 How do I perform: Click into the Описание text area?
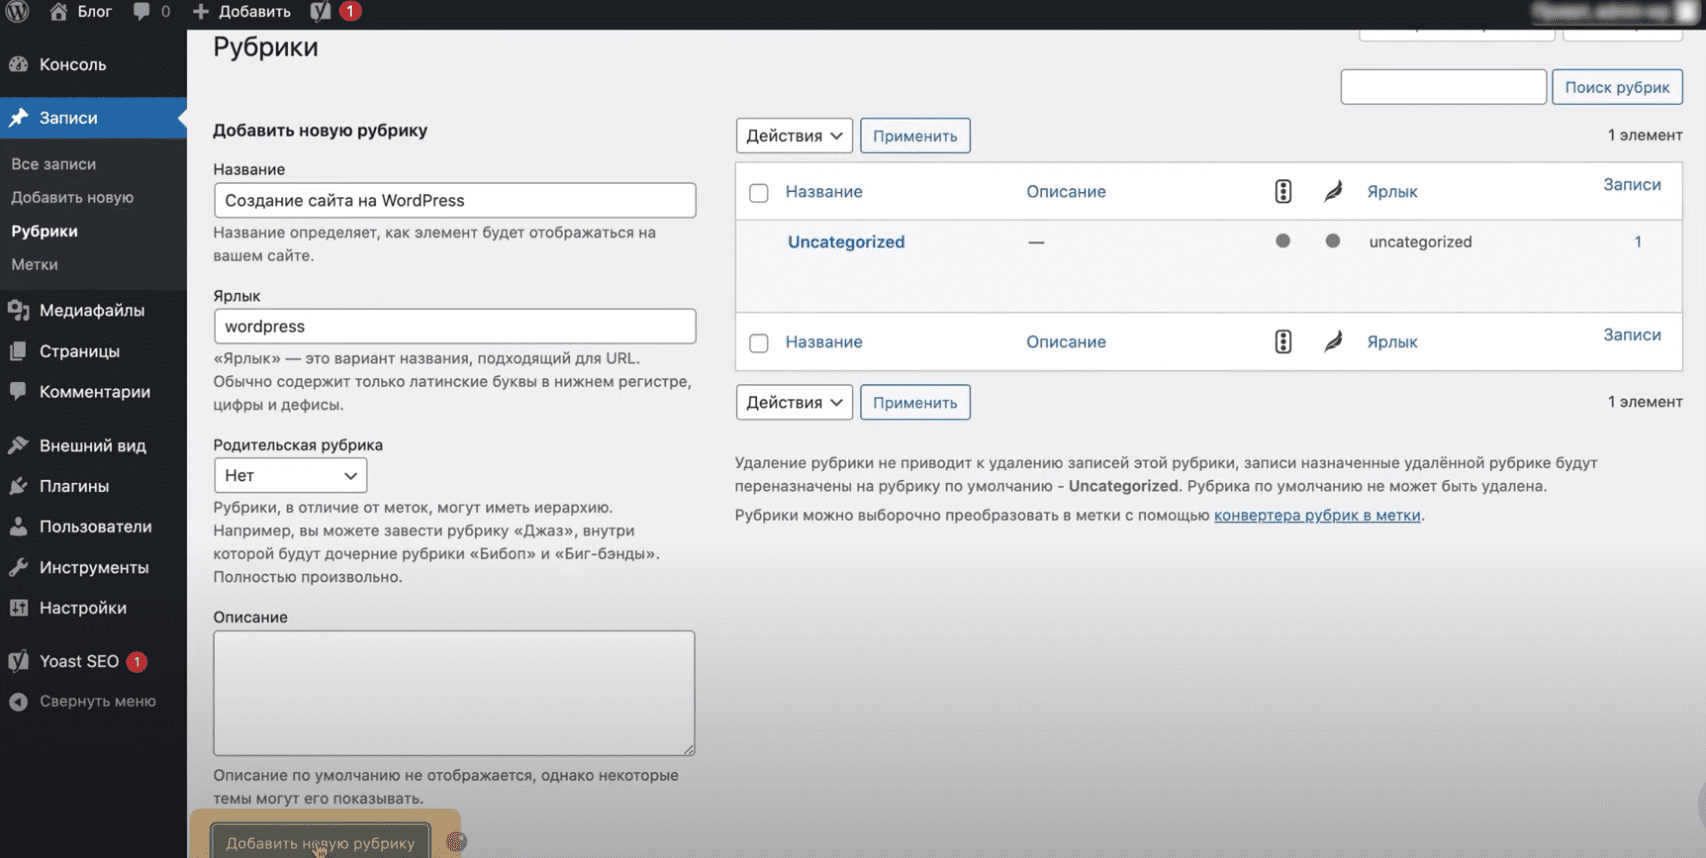[x=454, y=693]
